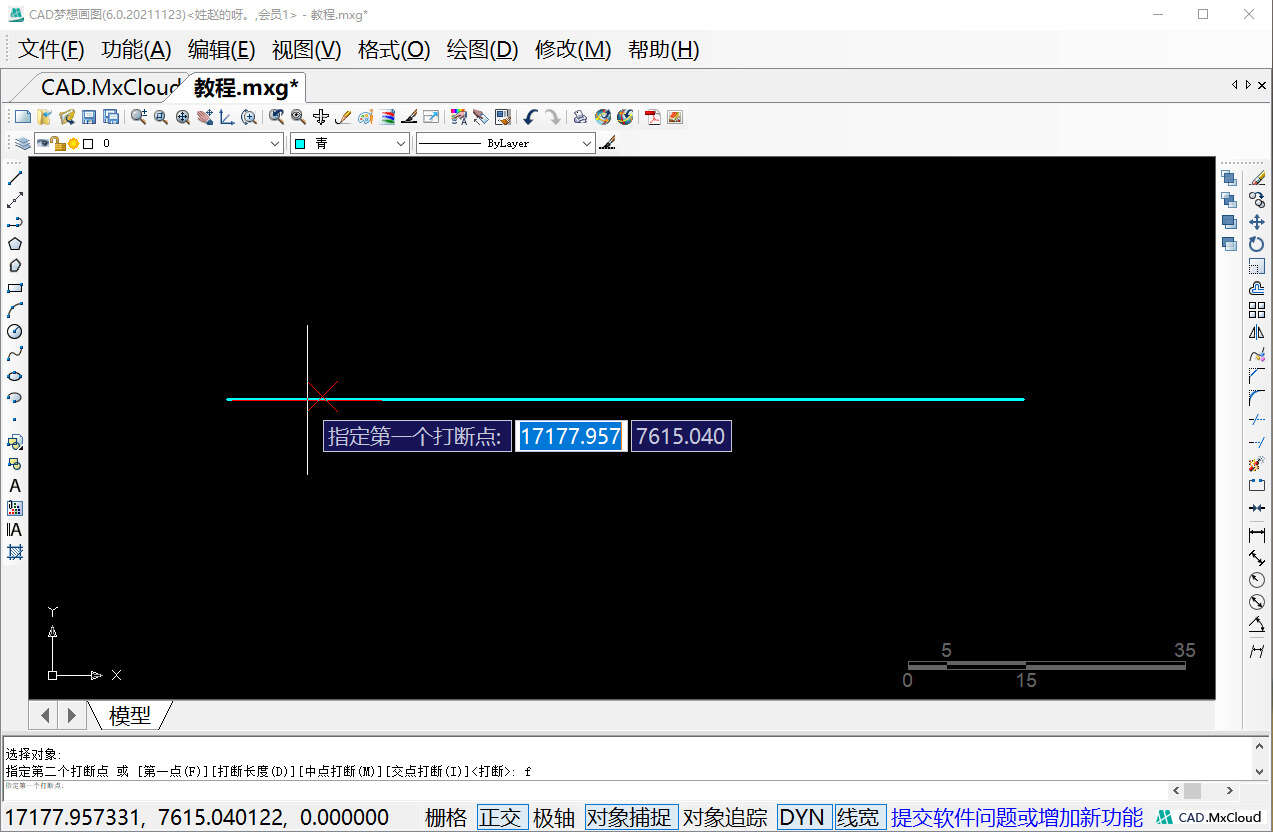Screen dimensions: 1273x832
Task: Expand the ByLayer linetype dropdown
Action: 587,144
